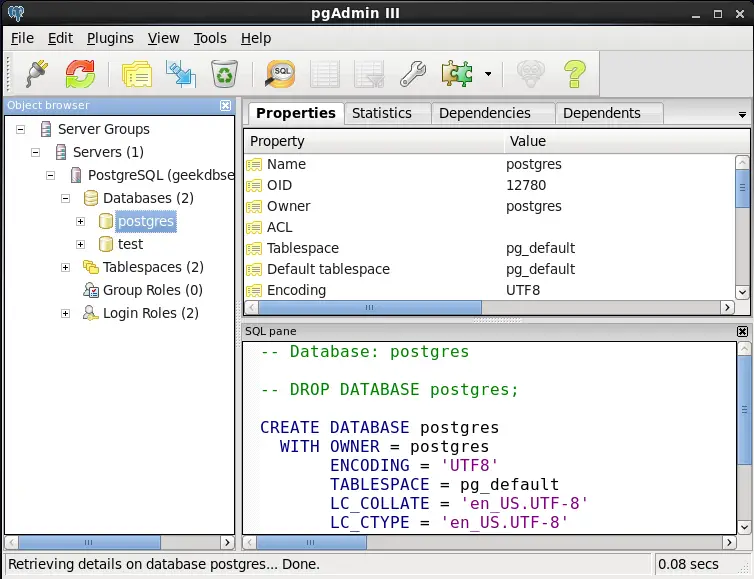Click the properties vertical scrollbar thumb
The width and height of the screenshot is (754, 579).
[742, 188]
